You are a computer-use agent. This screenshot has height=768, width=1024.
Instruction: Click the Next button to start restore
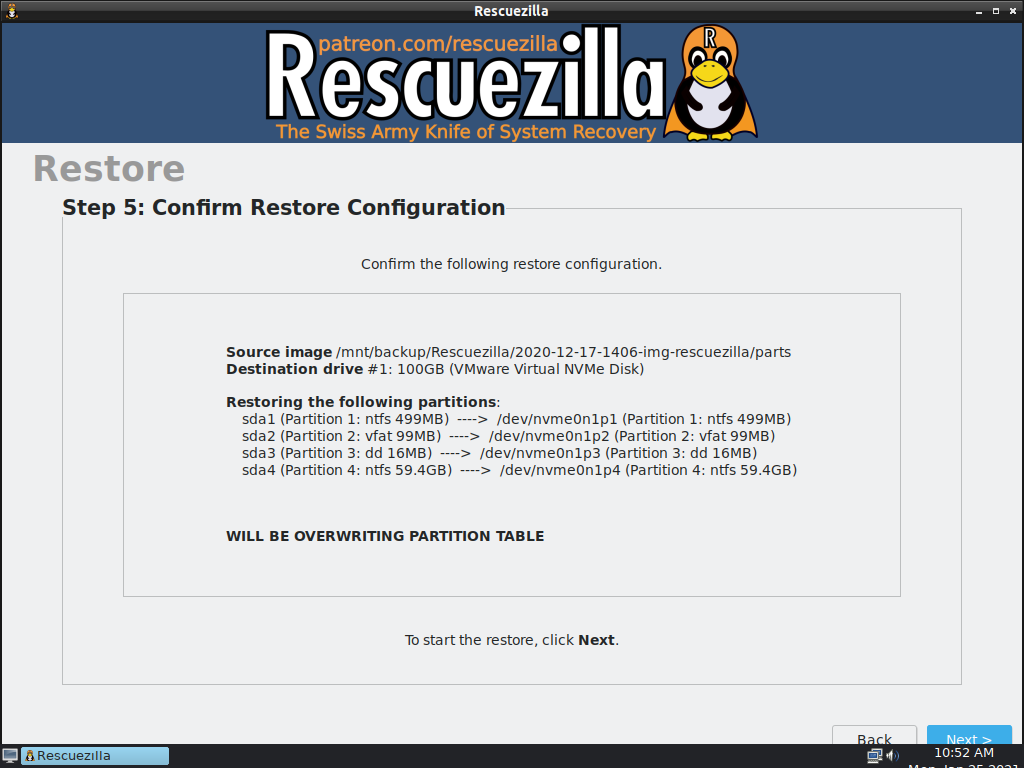coord(969,735)
